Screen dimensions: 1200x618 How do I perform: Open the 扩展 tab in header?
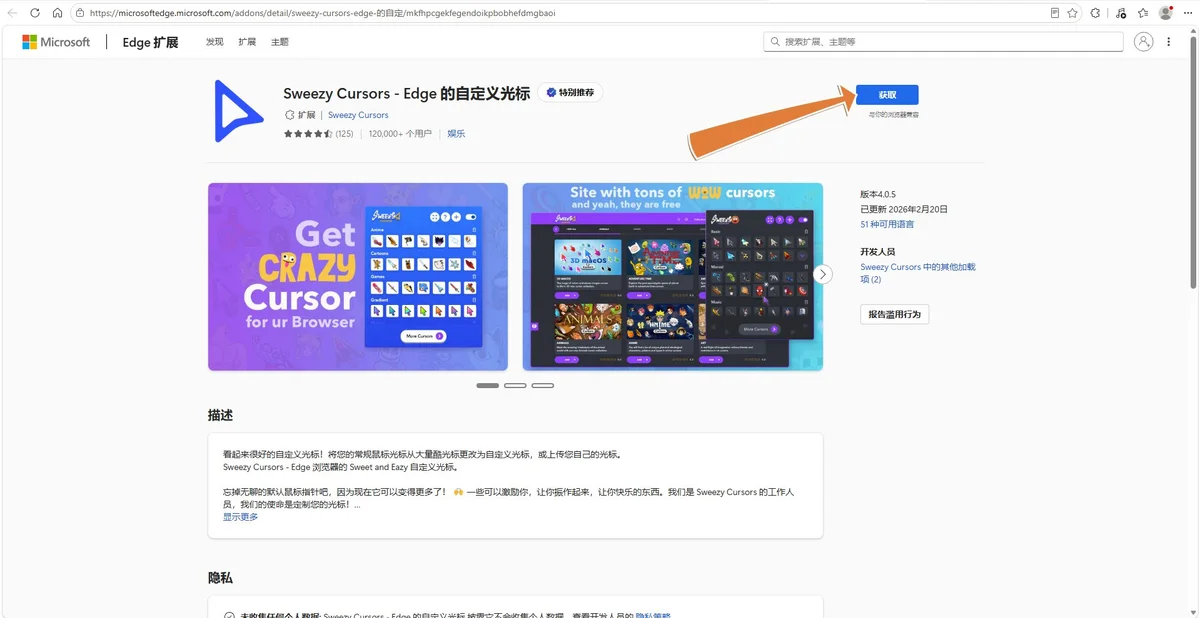point(247,42)
